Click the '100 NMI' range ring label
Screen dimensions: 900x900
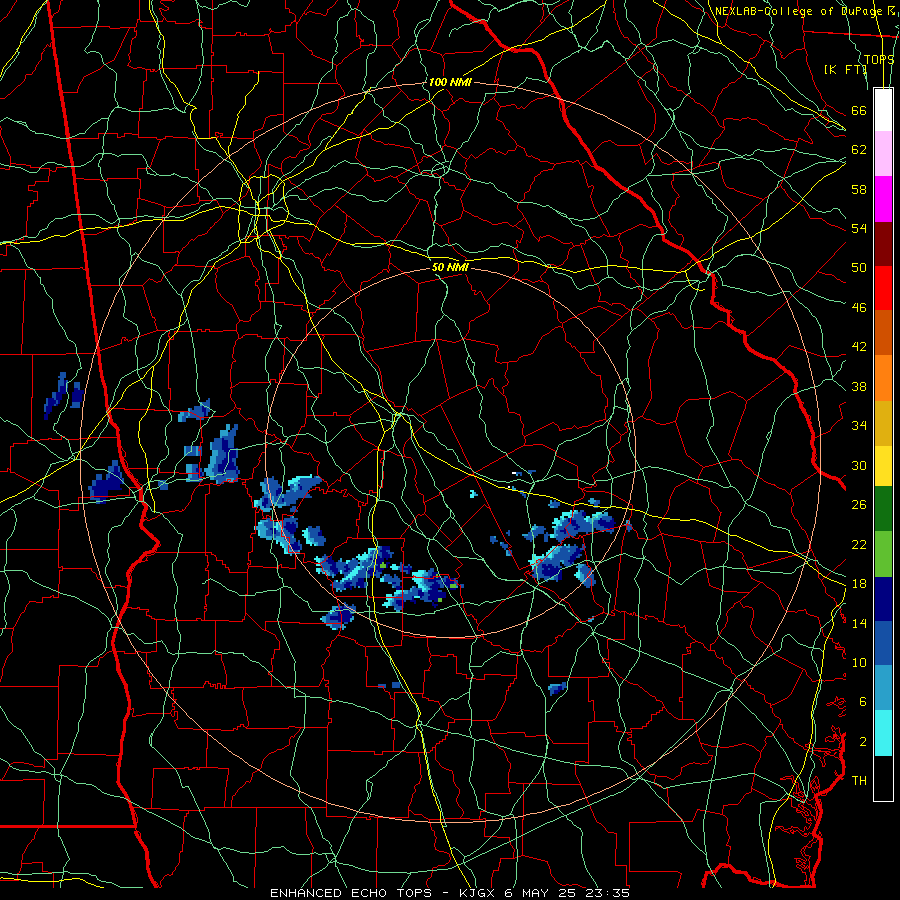pyautogui.click(x=450, y=82)
